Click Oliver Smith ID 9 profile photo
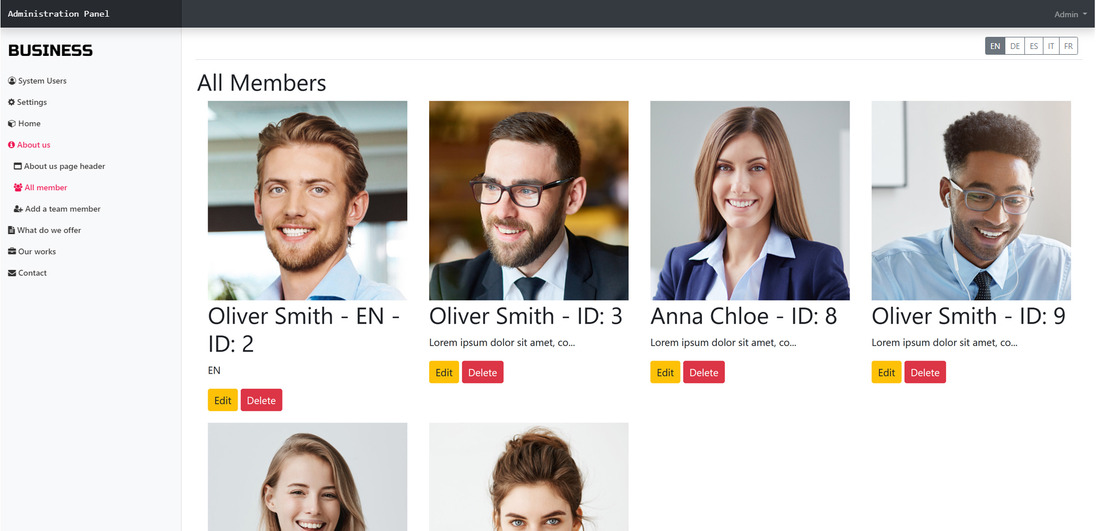The height and width of the screenshot is (531, 1096). click(971, 201)
